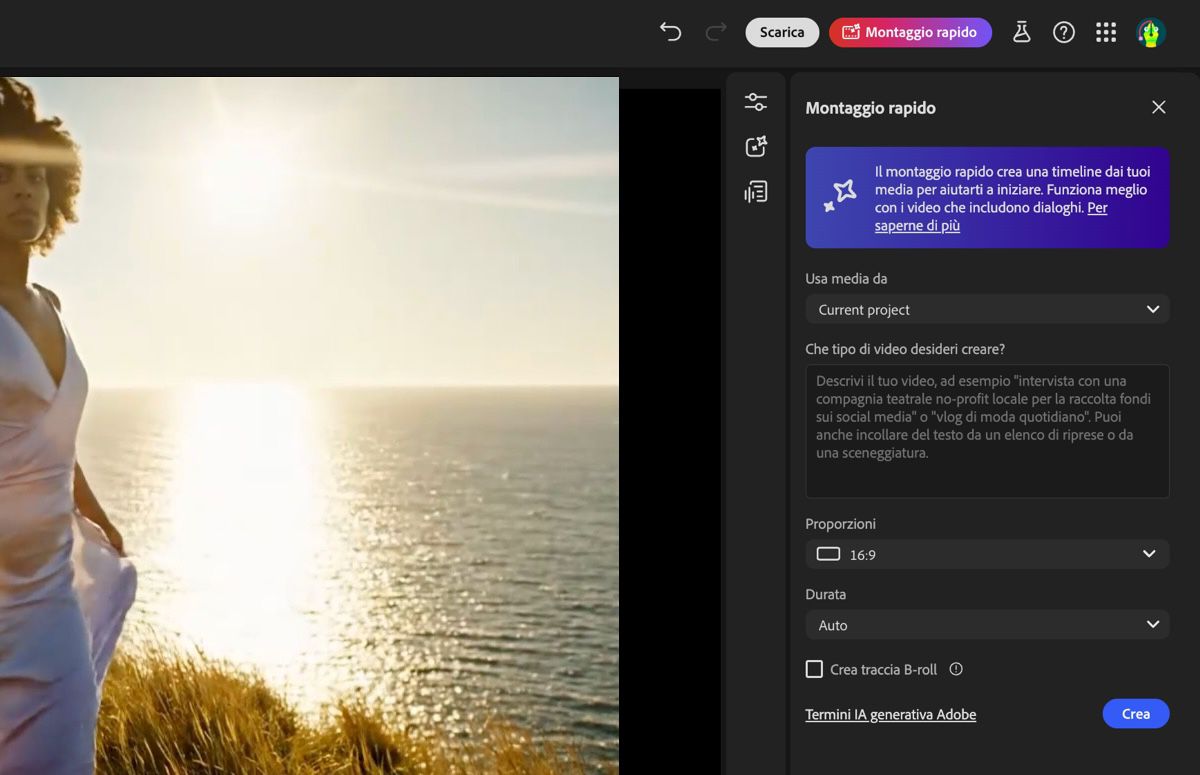
Task: Click the video preview of the woman
Action: [x=309, y=426]
